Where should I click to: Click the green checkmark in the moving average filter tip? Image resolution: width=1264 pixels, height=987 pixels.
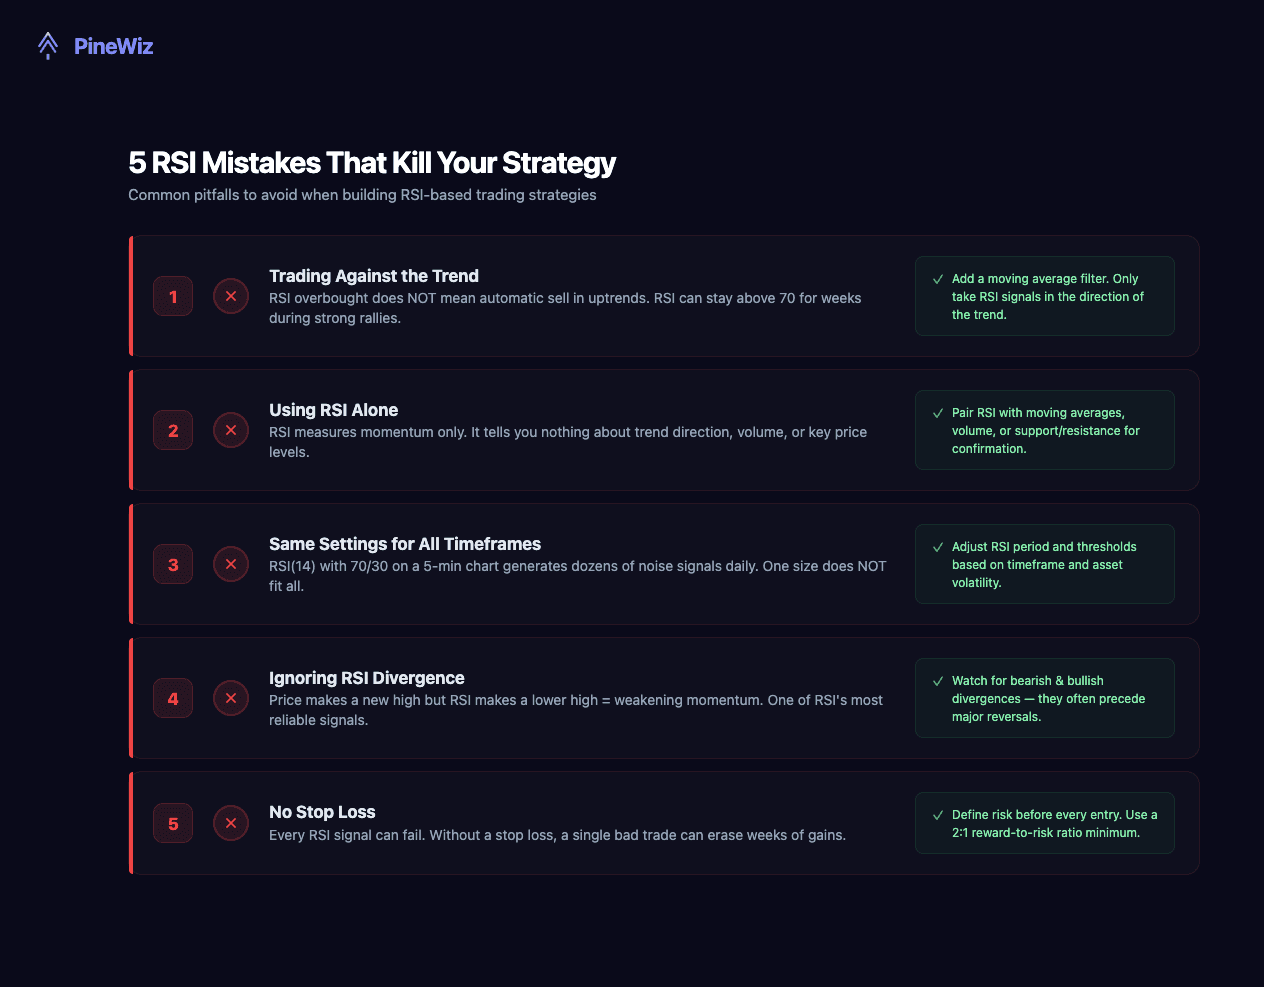[x=937, y=278]
